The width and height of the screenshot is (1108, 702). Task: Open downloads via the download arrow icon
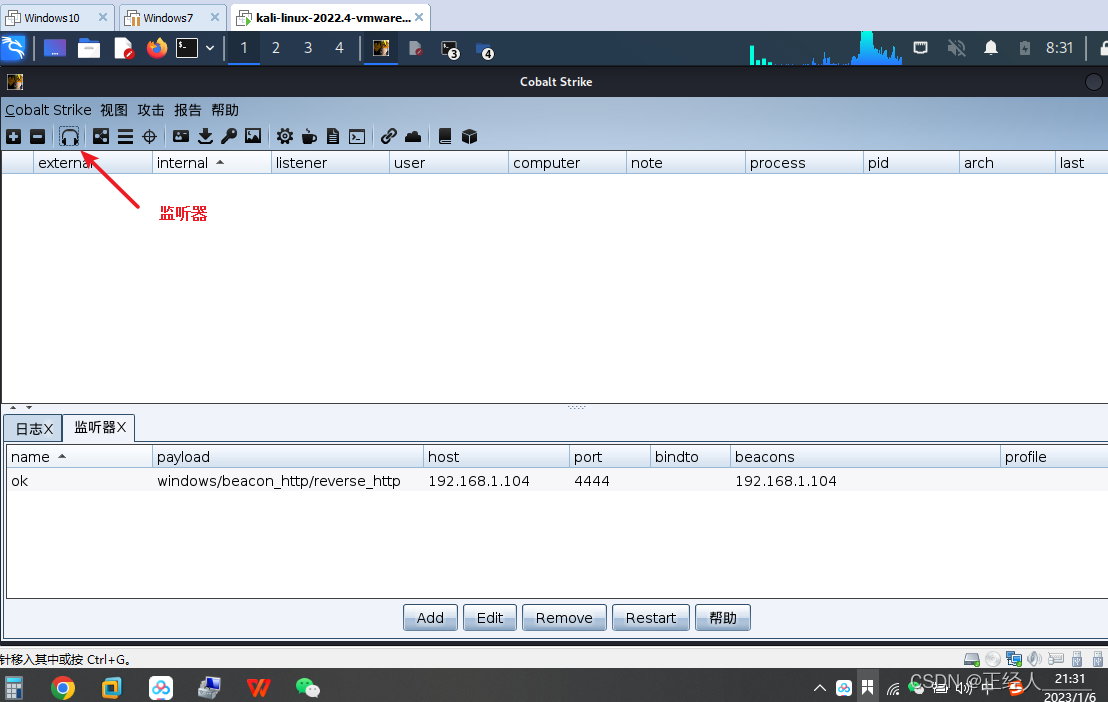pos(205,136)
